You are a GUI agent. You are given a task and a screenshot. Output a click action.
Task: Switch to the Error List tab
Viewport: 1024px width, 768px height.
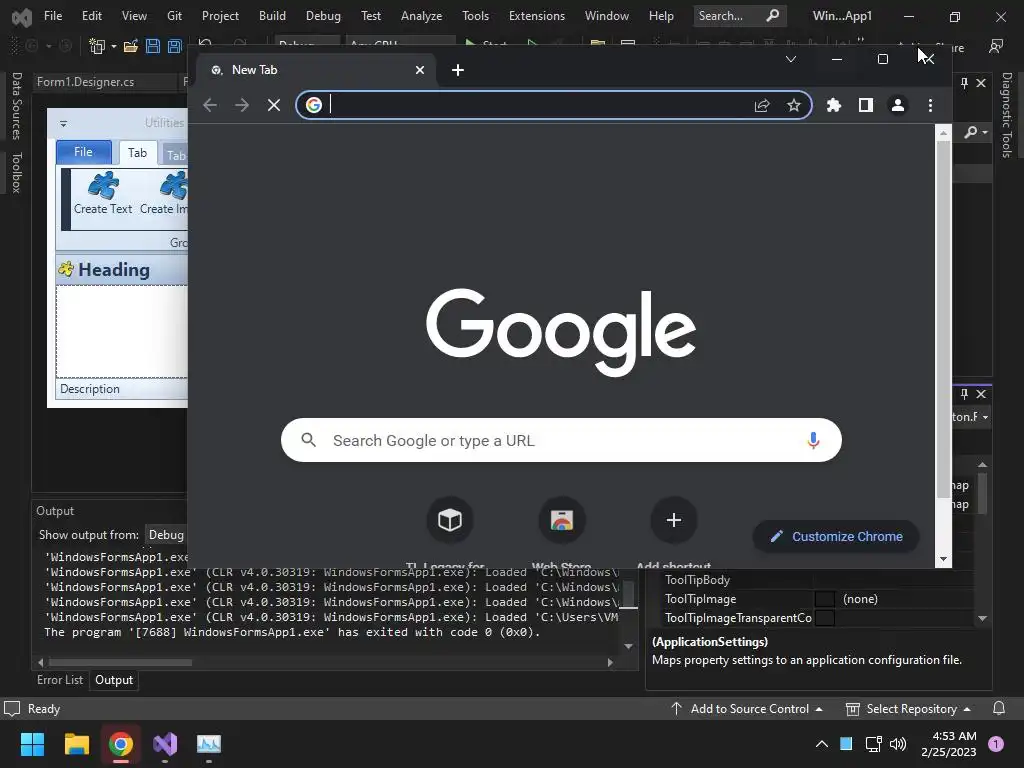coord(59,680)
